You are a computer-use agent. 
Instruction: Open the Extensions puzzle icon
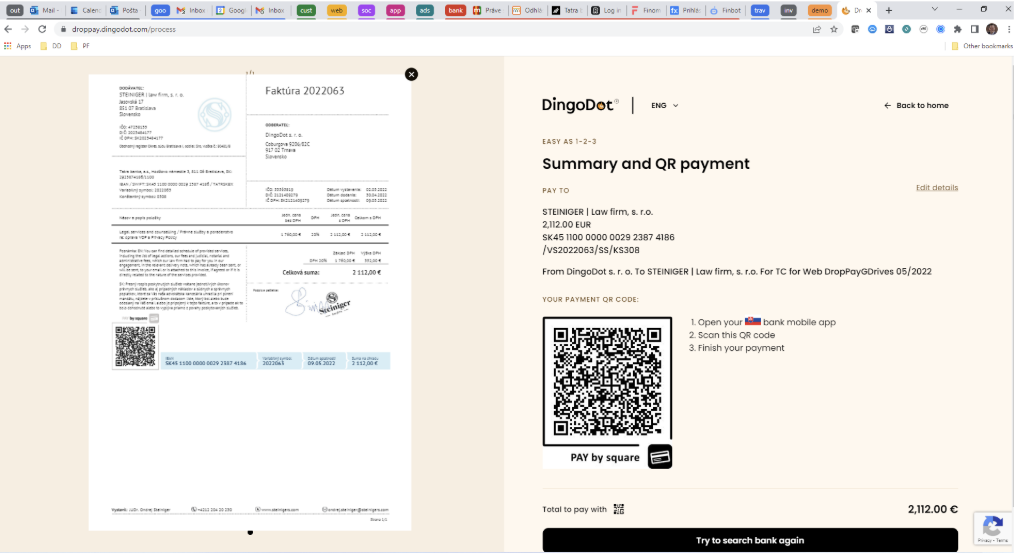tap(958, 29)
